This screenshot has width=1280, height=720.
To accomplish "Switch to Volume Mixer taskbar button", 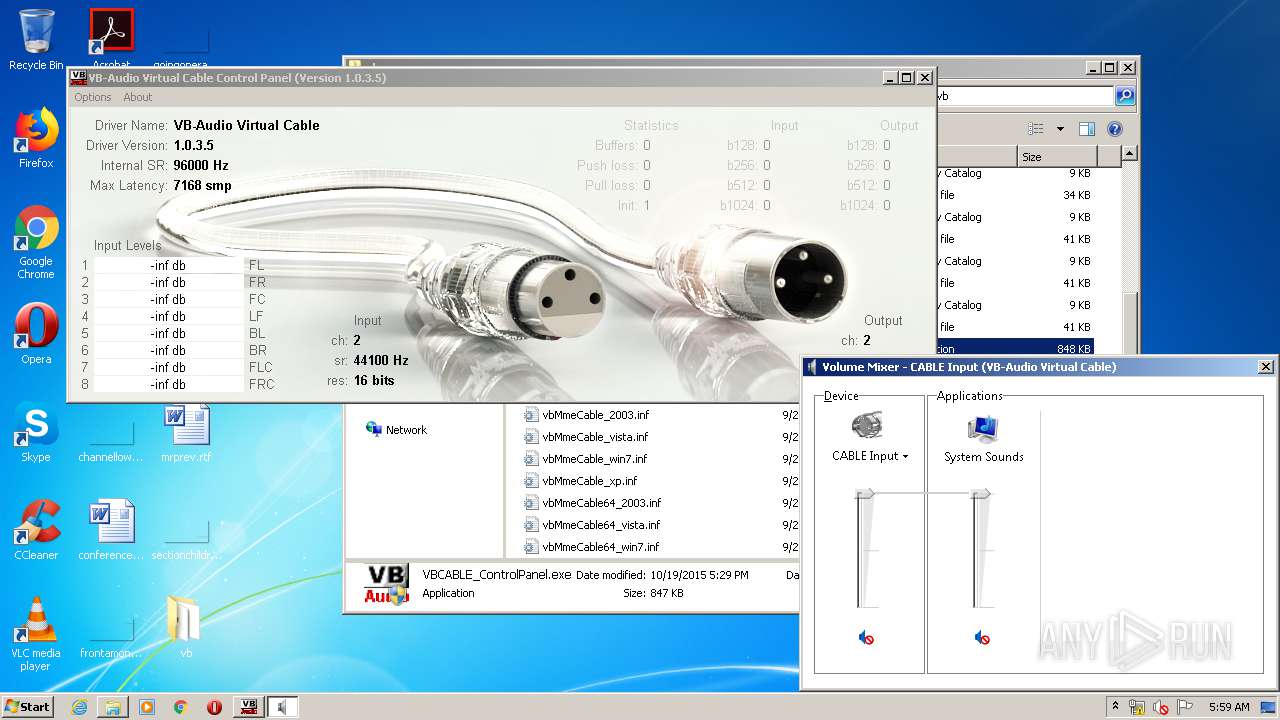I will pyautogui.click(x=283, y=707).
